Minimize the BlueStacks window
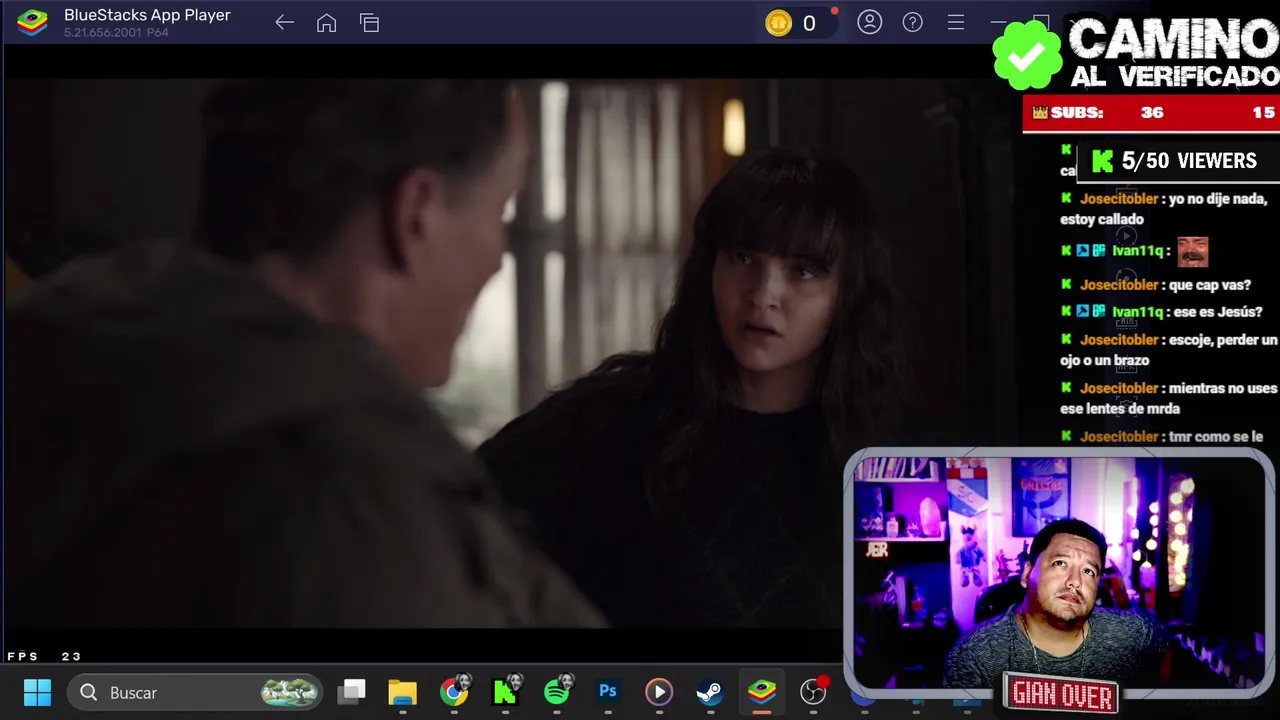This screenshot has height=720, width=1280. click(x=998, y=22)
